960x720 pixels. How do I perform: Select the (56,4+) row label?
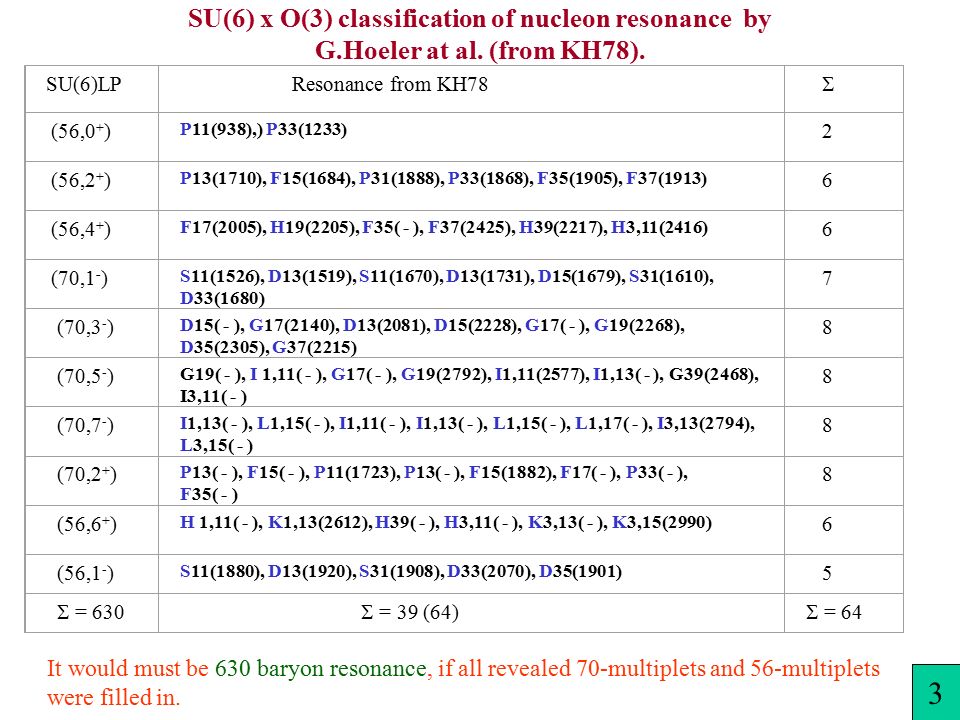(80, 230)
